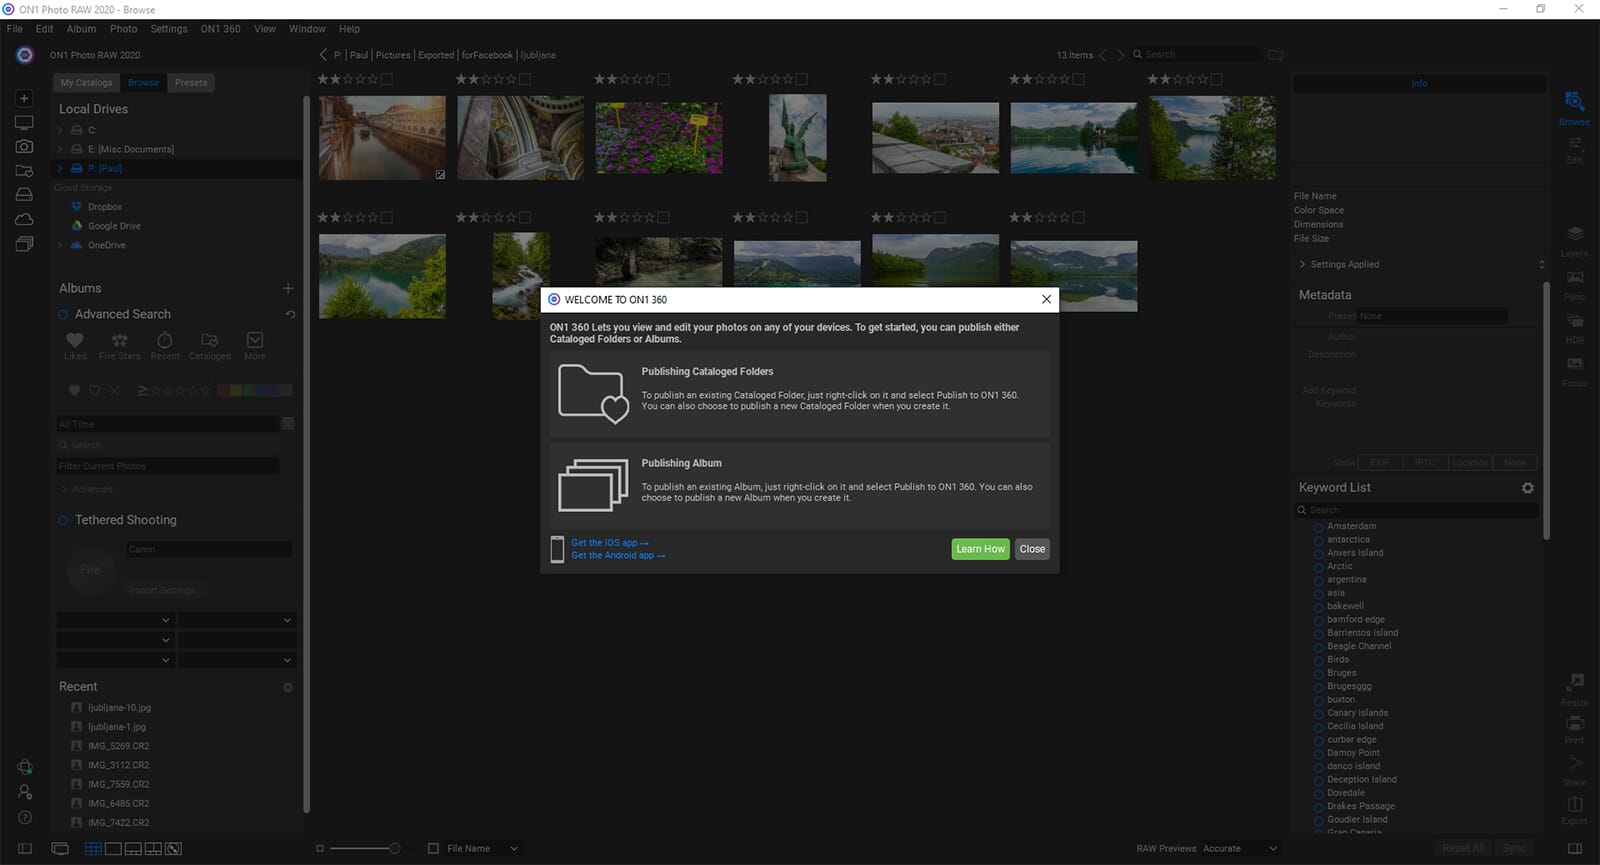Click the cloud icon in left sidebar

pos(25,219)
